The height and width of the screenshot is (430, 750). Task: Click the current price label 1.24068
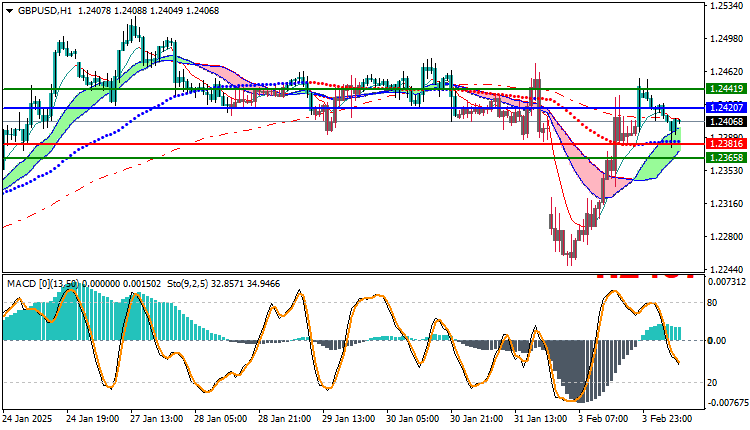coord(727,121)
